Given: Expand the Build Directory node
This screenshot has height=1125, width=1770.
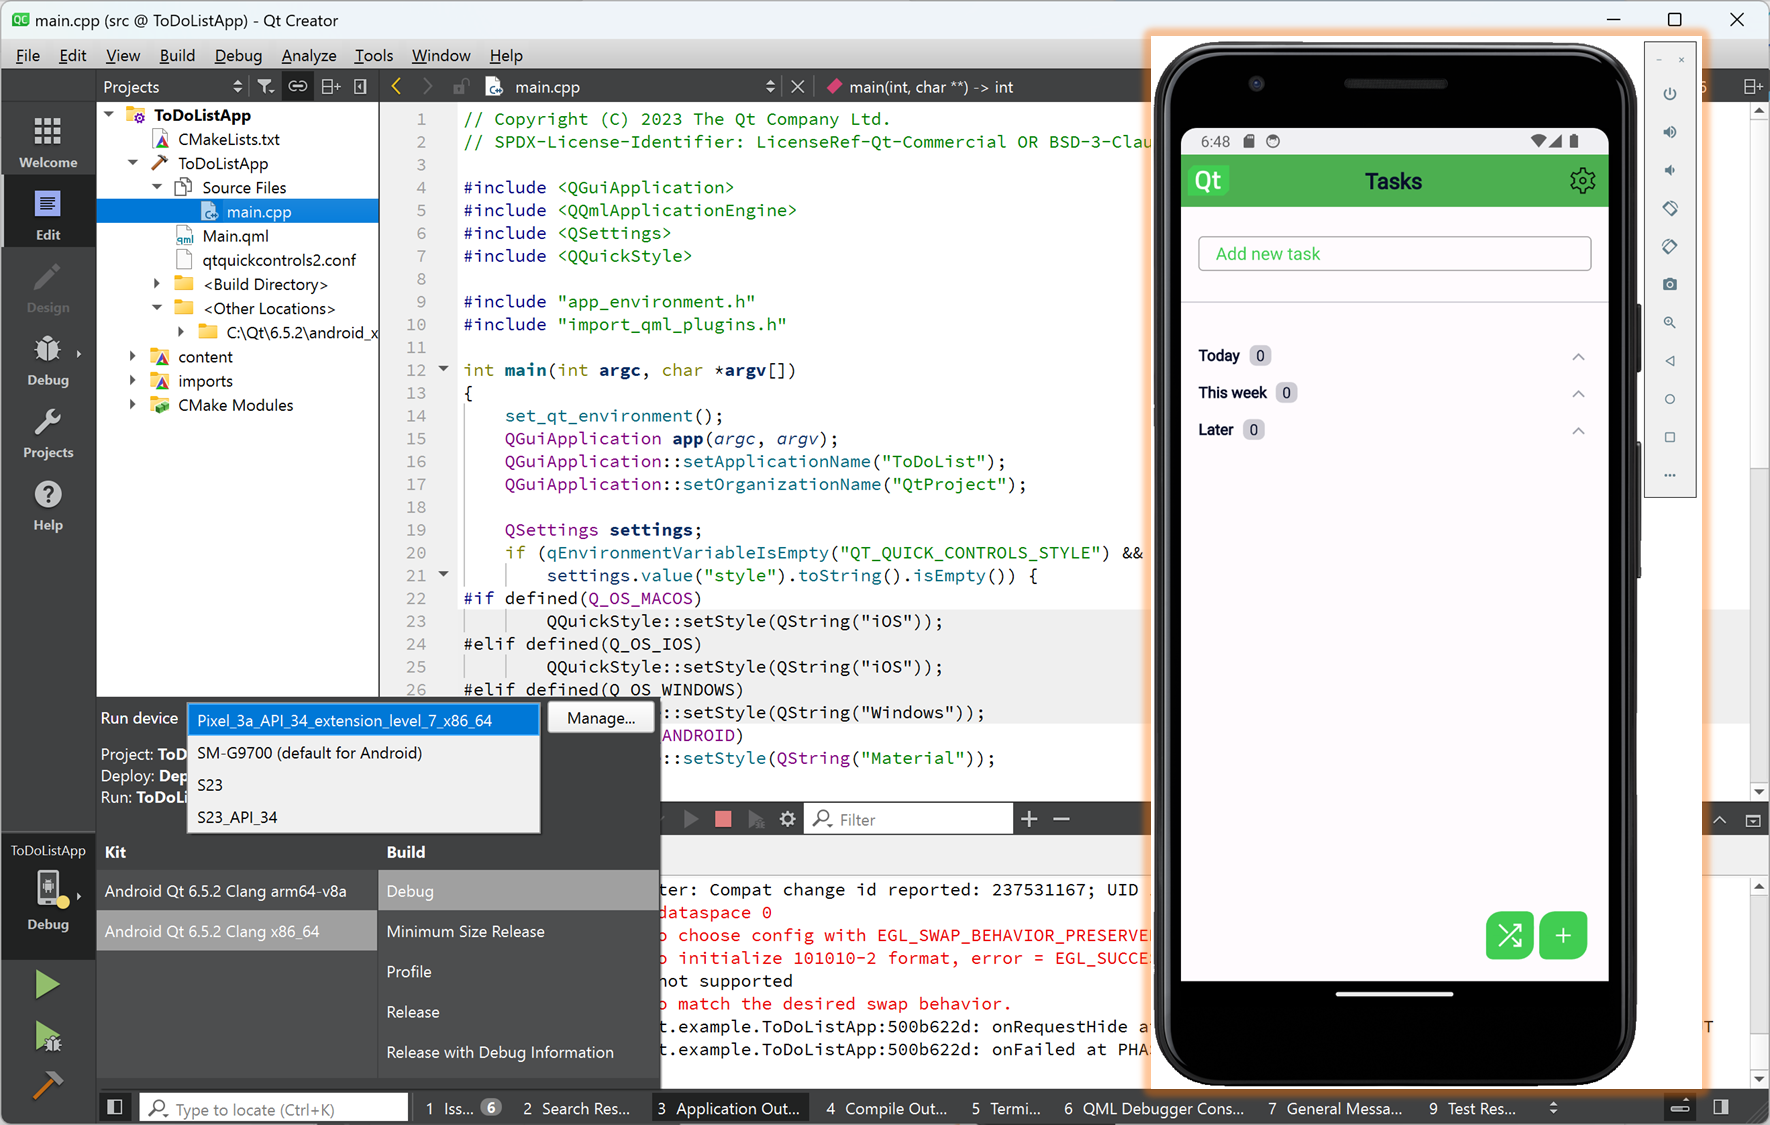Looking at the screenshot, I should tap(157, 284).
